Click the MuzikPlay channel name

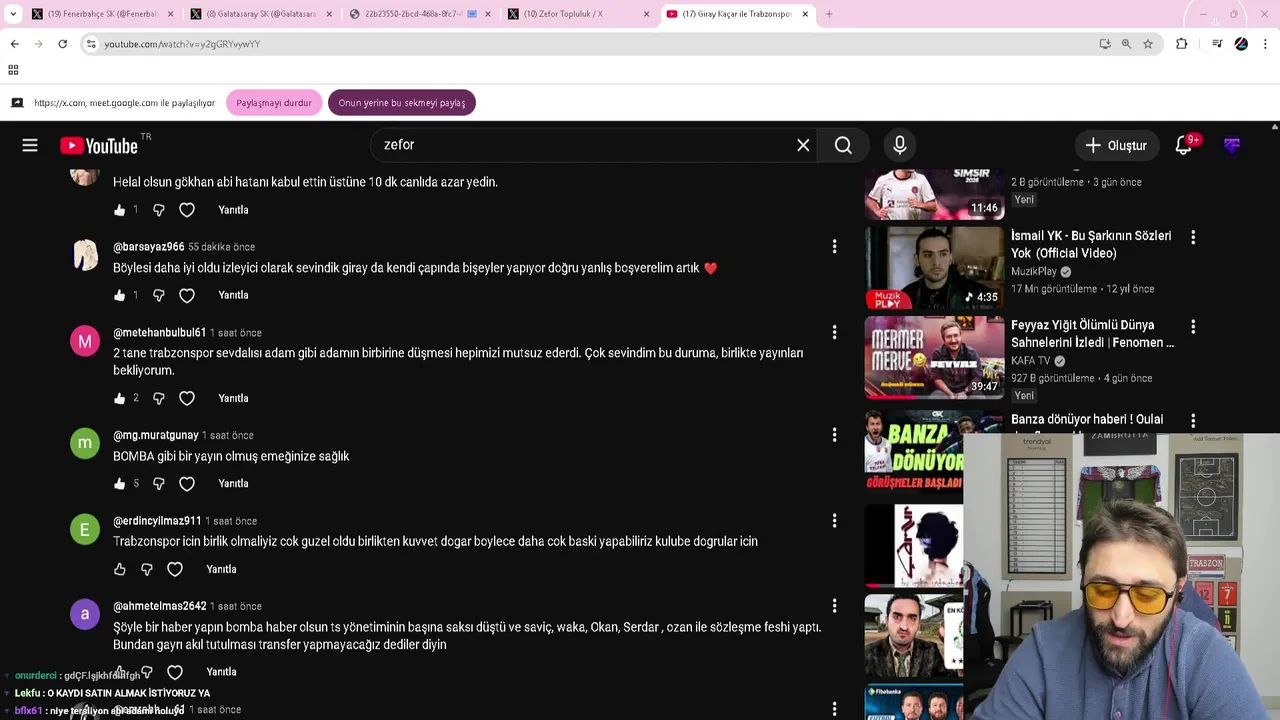click(1034, 272)
